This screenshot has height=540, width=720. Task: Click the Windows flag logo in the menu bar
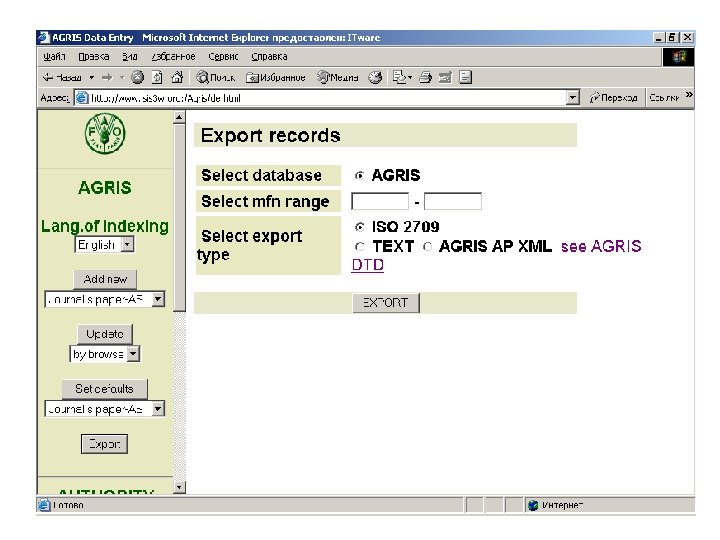point(678,57)
